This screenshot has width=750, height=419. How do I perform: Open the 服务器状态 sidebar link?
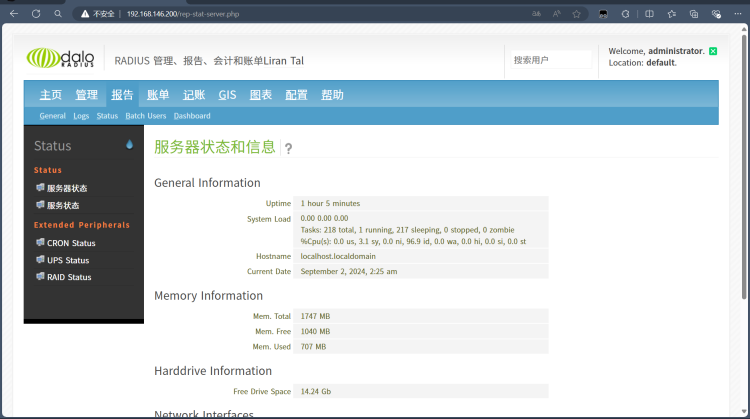[67, 188]
